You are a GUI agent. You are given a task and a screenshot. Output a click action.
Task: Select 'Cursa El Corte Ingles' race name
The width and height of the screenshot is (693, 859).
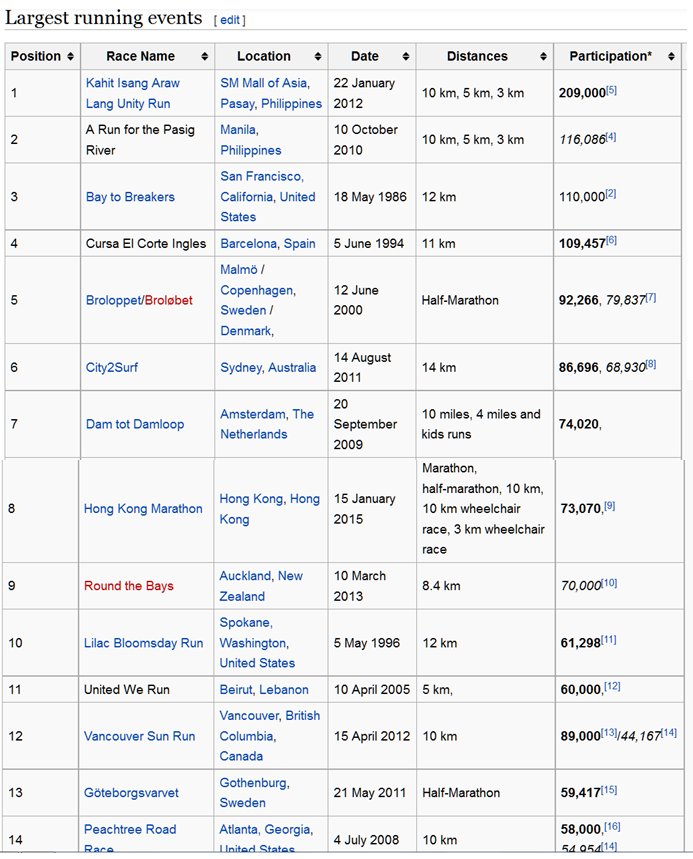(146, 244)
